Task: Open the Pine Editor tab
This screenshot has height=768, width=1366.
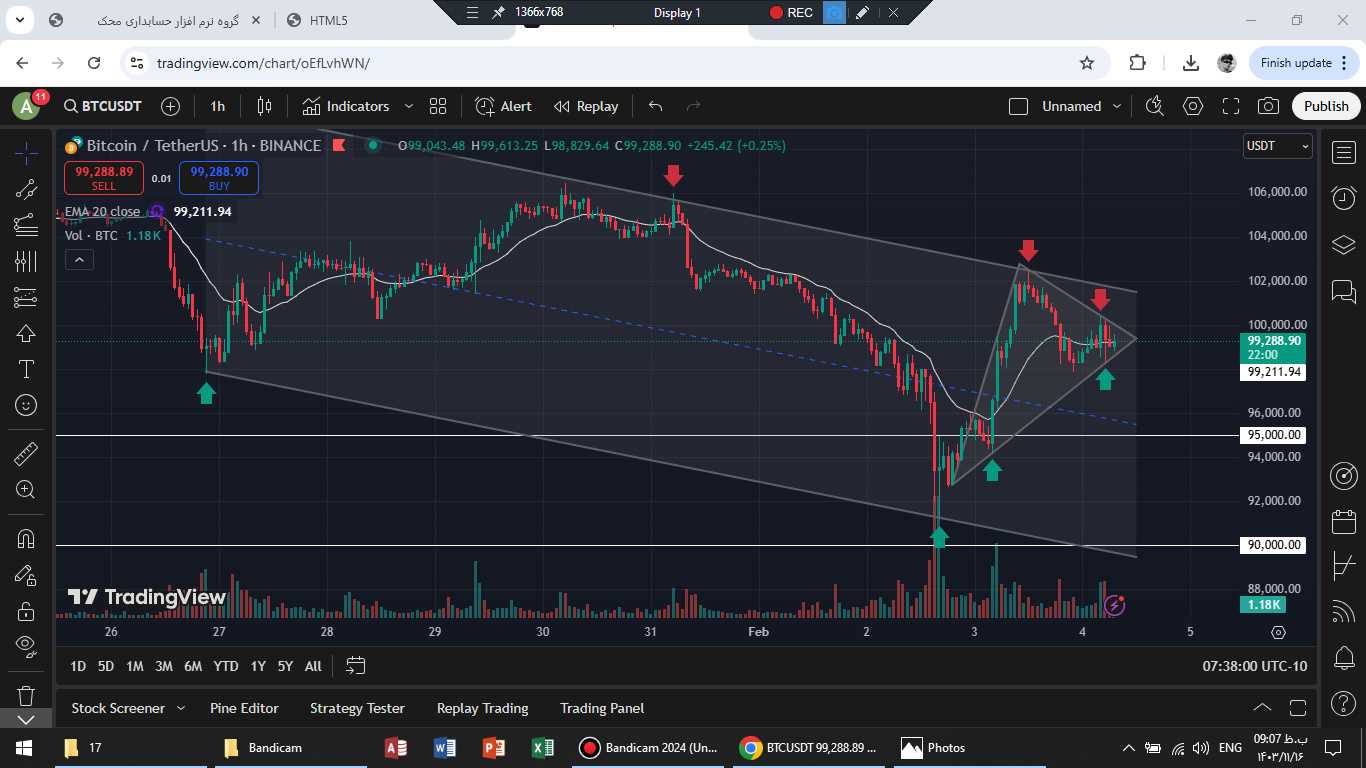Action: pyautogui.click(x=244, y=708)
